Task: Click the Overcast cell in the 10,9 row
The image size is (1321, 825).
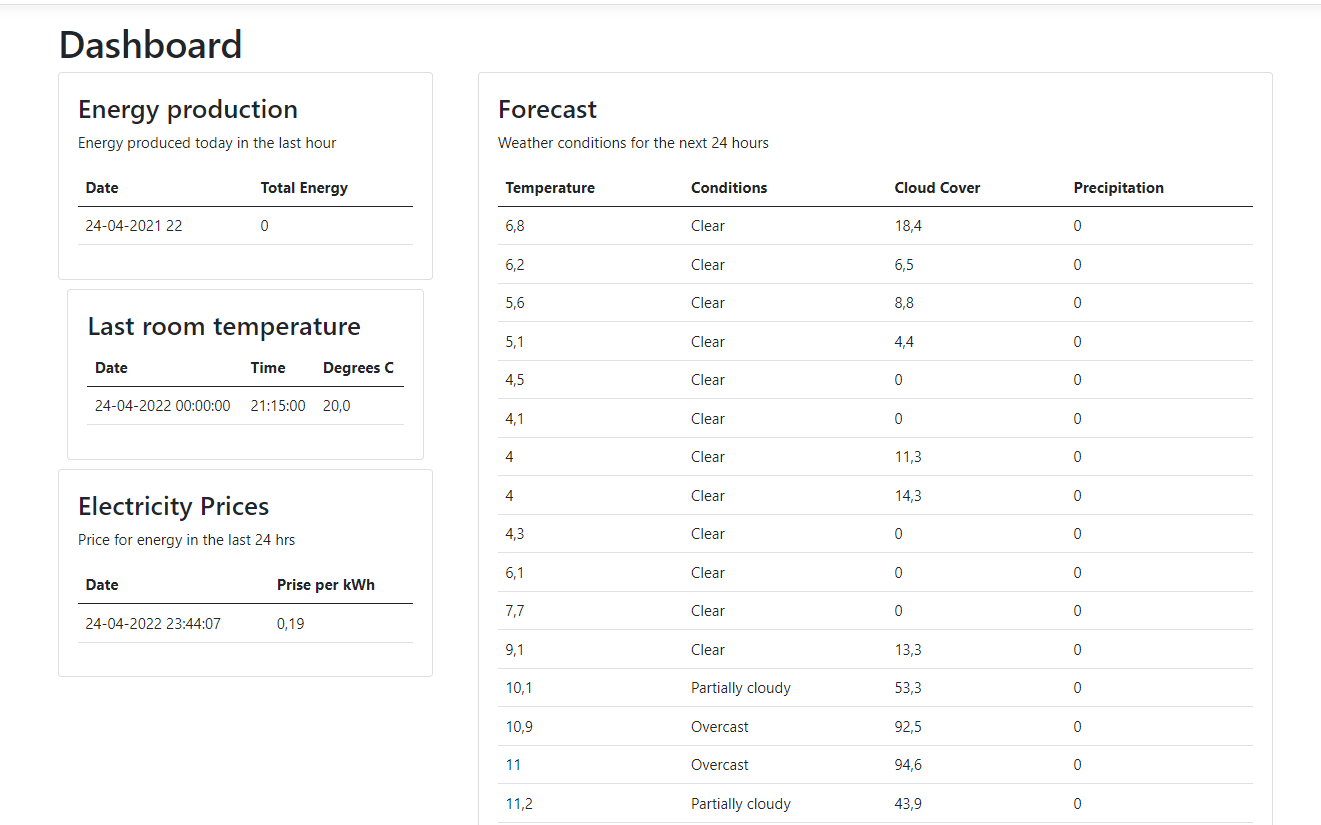Action: (x=720, y=727)
